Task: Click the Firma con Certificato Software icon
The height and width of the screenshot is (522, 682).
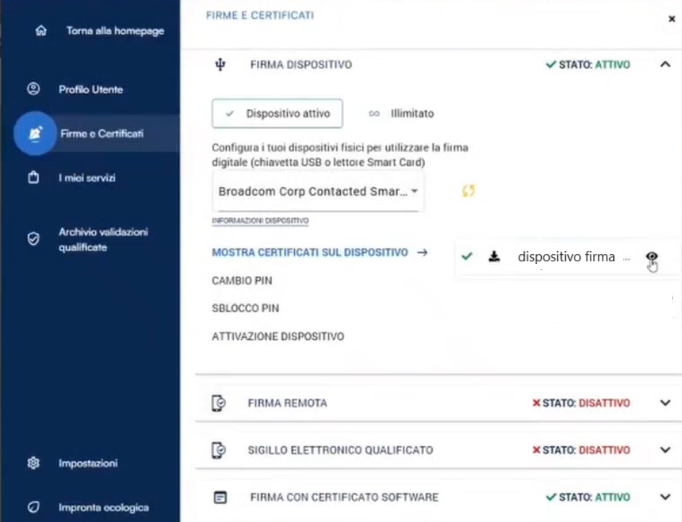Action: click(219, 497)
